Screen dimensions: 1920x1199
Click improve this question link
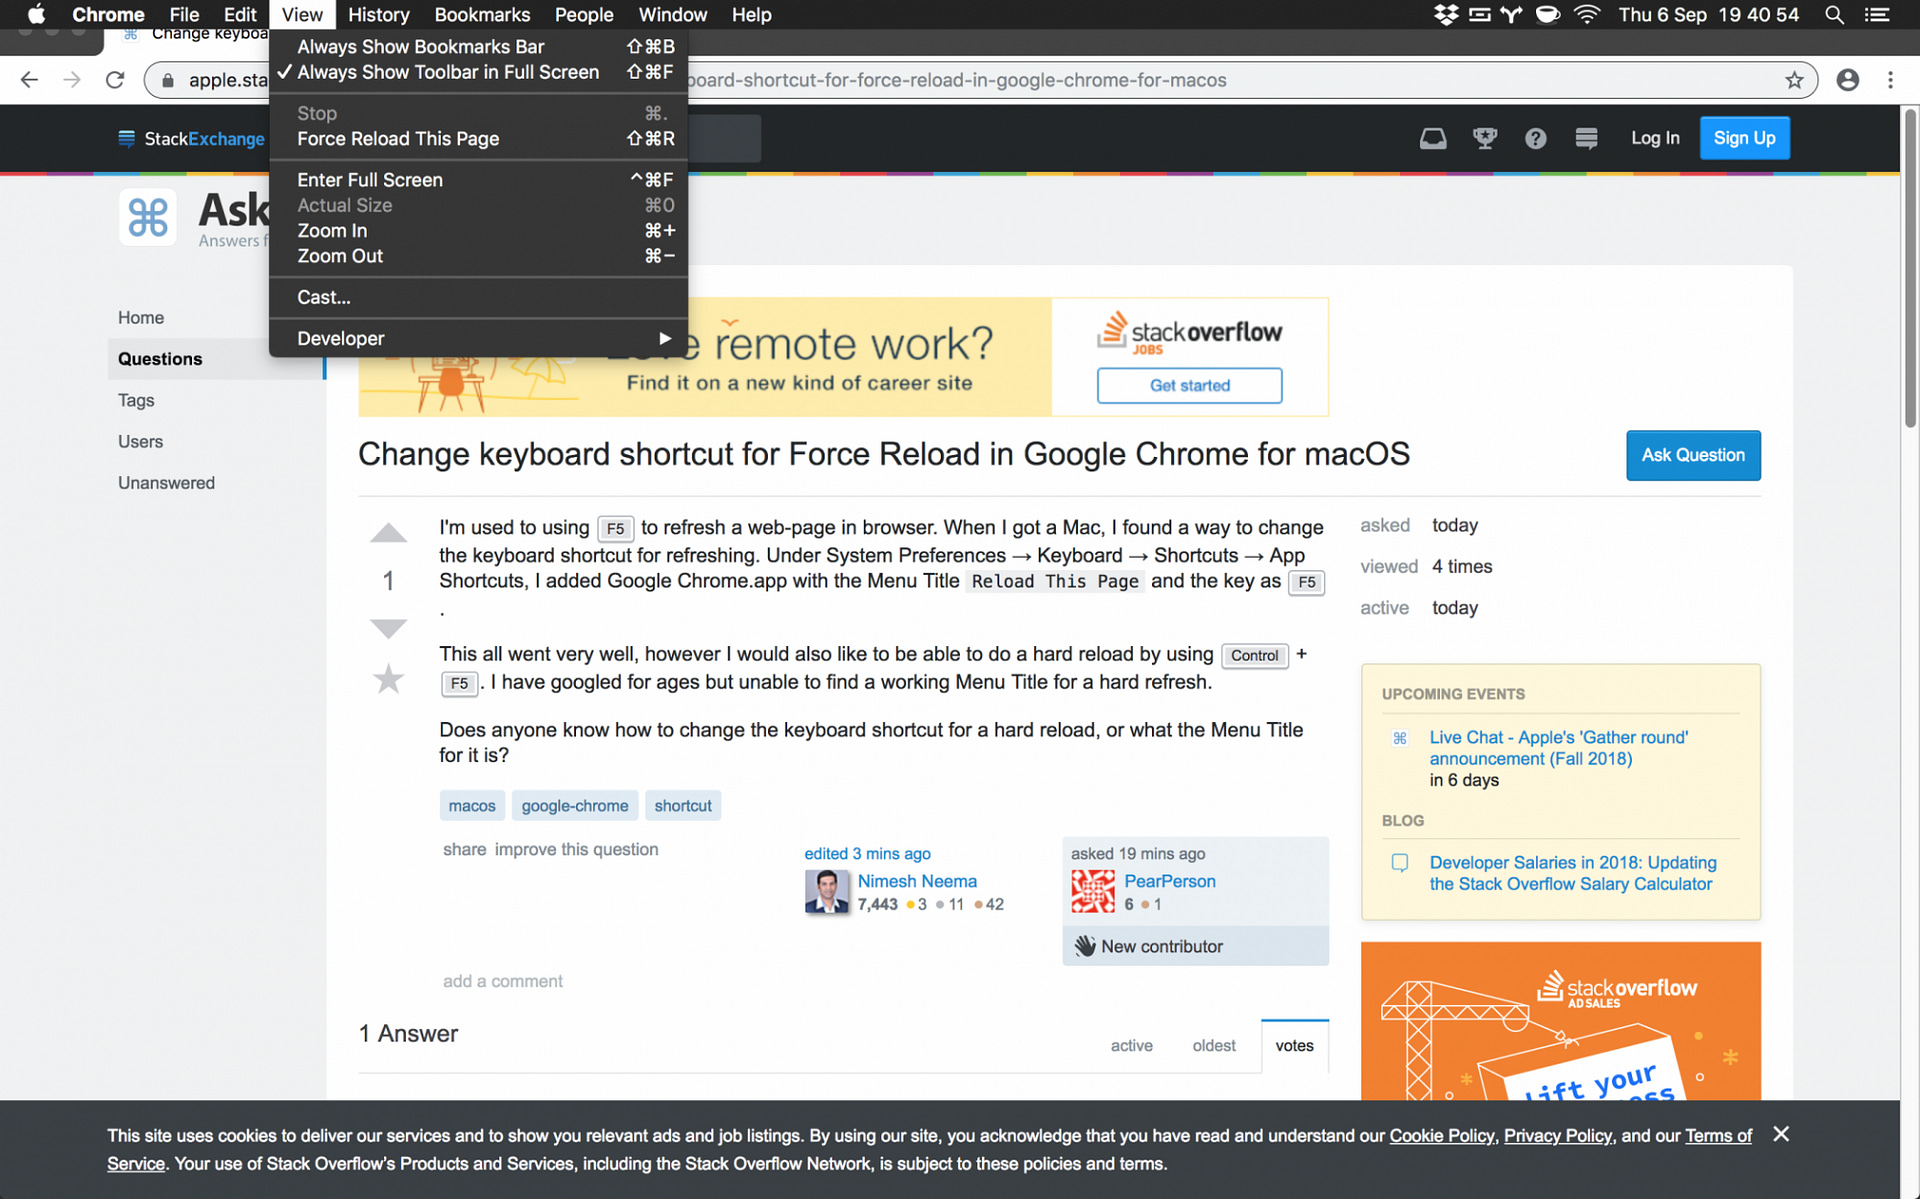[576, 849]
